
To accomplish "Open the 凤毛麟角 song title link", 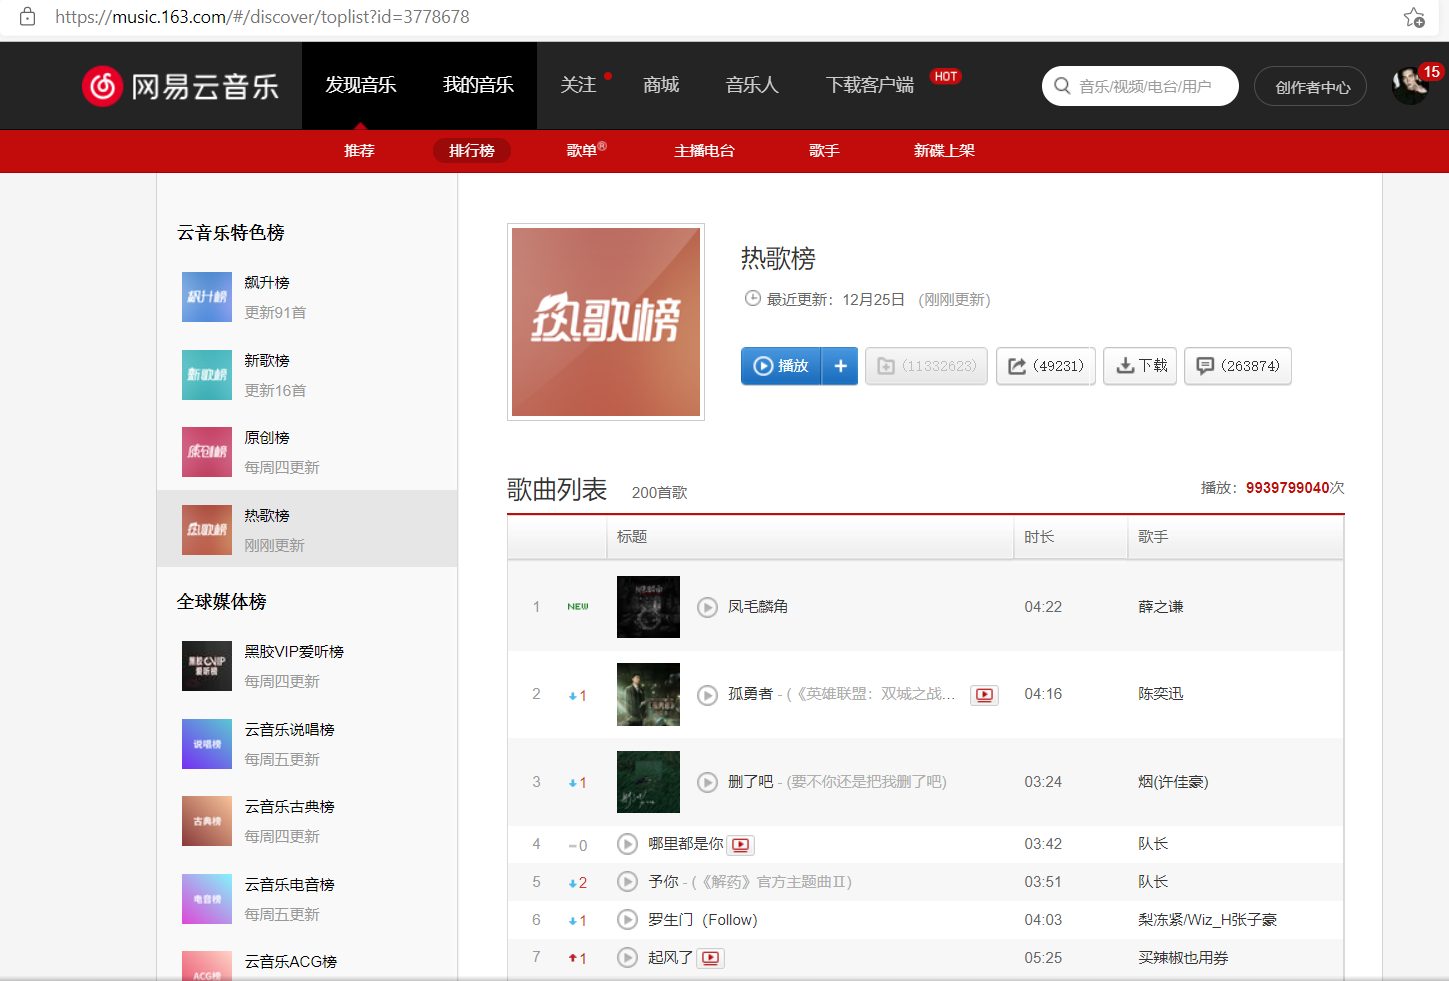I will (x=758, y=607).
